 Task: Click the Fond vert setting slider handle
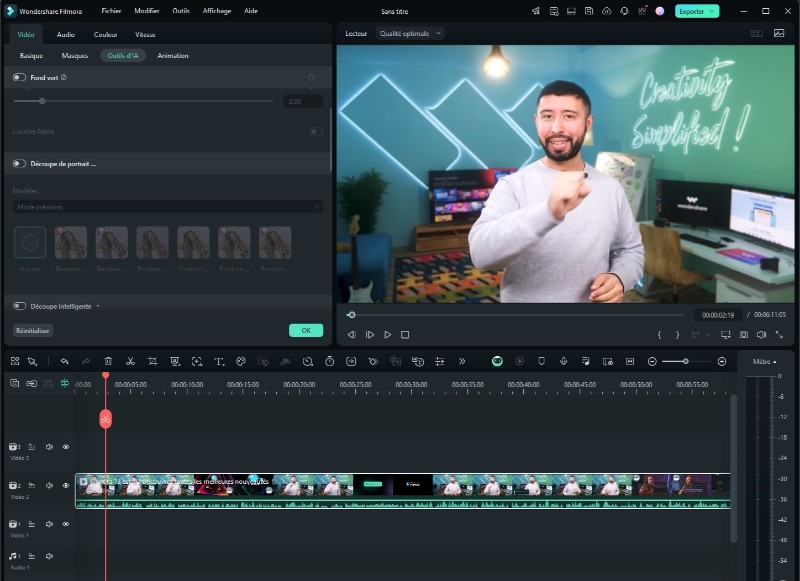click(x=42, y=101)
